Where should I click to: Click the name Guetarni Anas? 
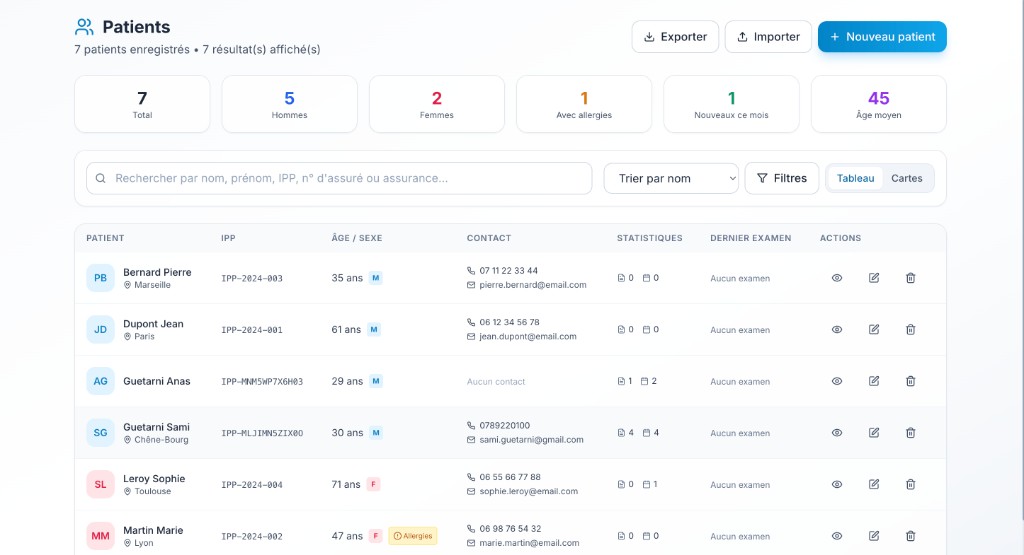click(x=157, y=381)
